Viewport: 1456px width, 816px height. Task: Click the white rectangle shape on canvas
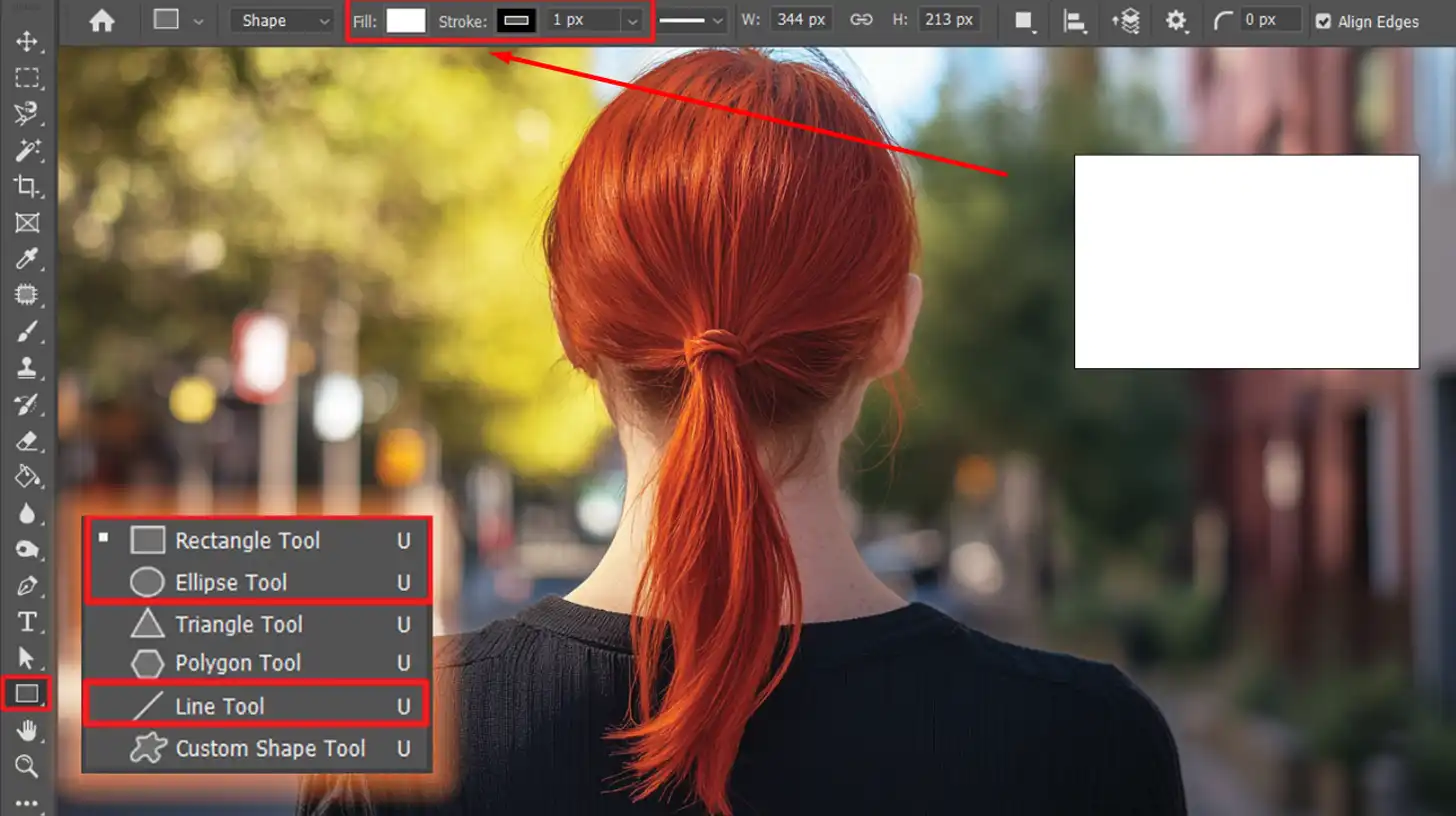(x=1247, y=261)
